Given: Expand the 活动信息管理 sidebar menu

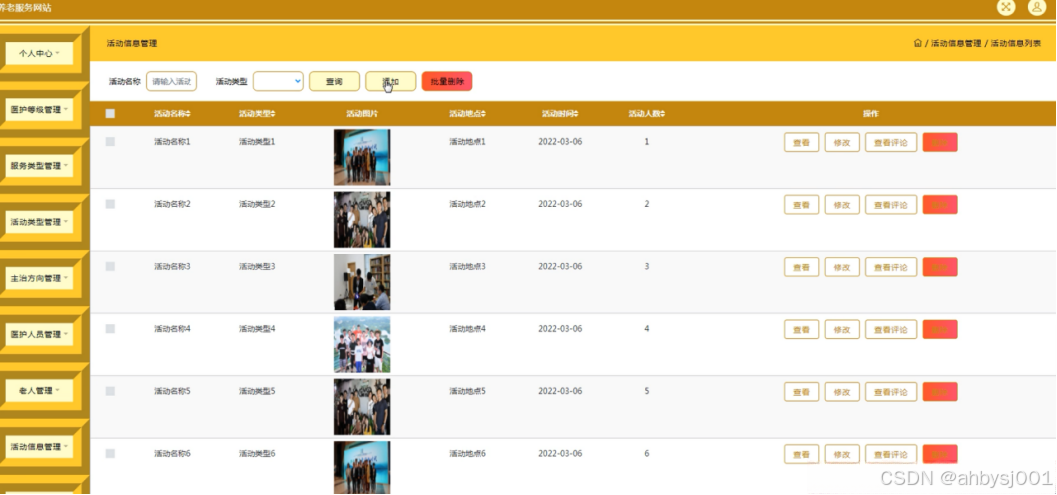Looking at the screenshot, I should [39, 446].
